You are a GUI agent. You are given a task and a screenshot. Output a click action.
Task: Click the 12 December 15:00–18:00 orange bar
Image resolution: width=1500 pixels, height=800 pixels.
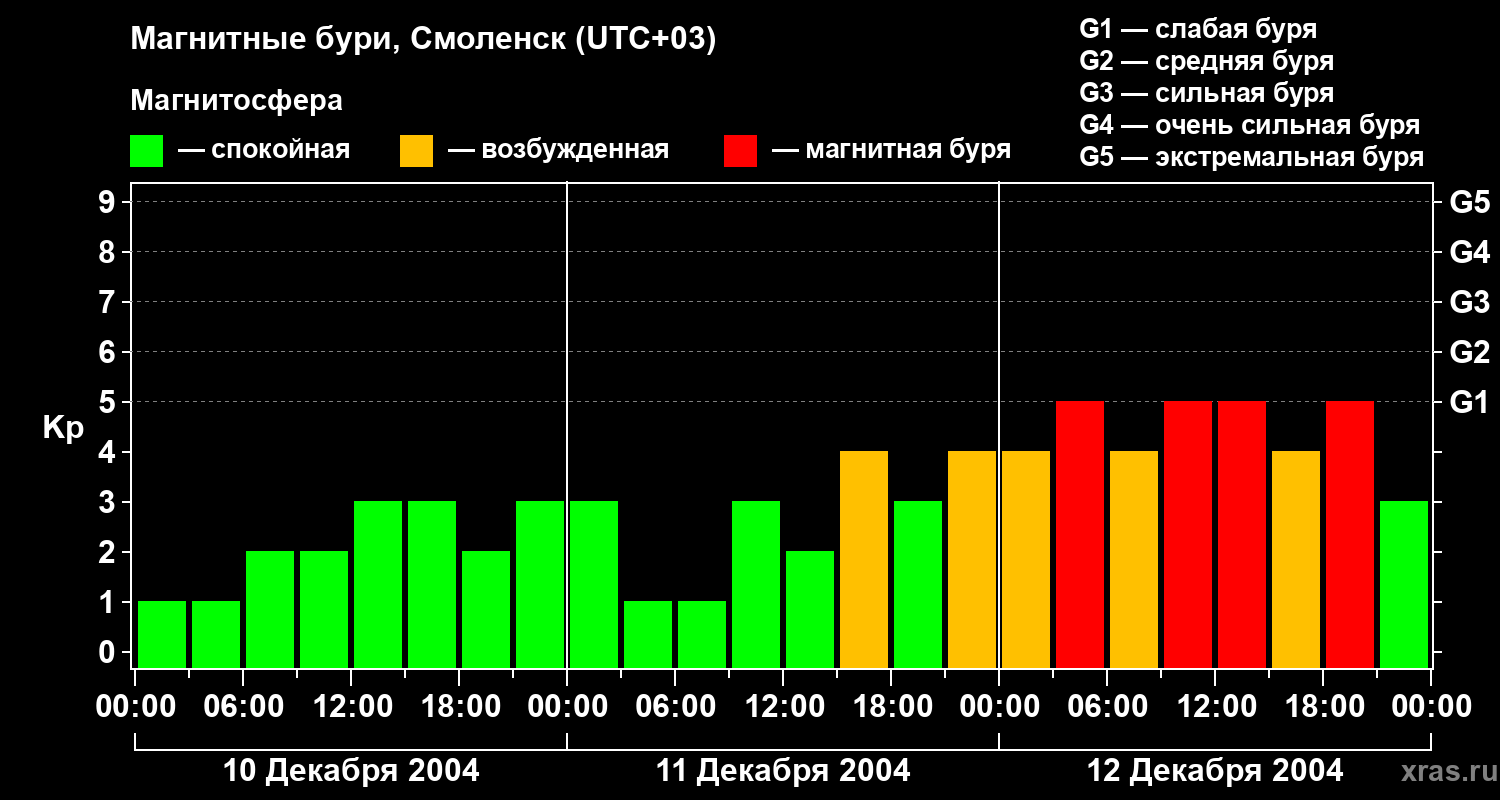pyautogui.click(x=1296, y=559)
